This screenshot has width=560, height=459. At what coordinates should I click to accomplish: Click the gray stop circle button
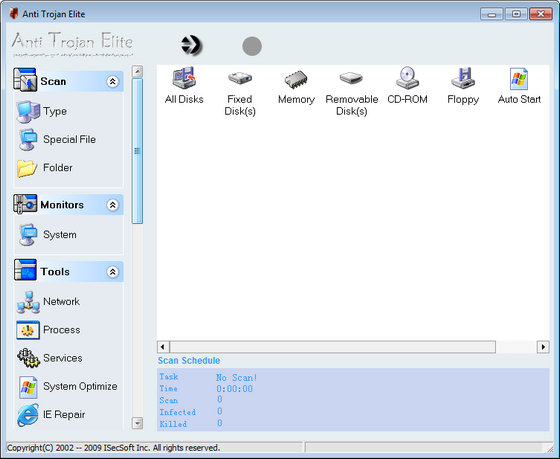pos(252,46)
